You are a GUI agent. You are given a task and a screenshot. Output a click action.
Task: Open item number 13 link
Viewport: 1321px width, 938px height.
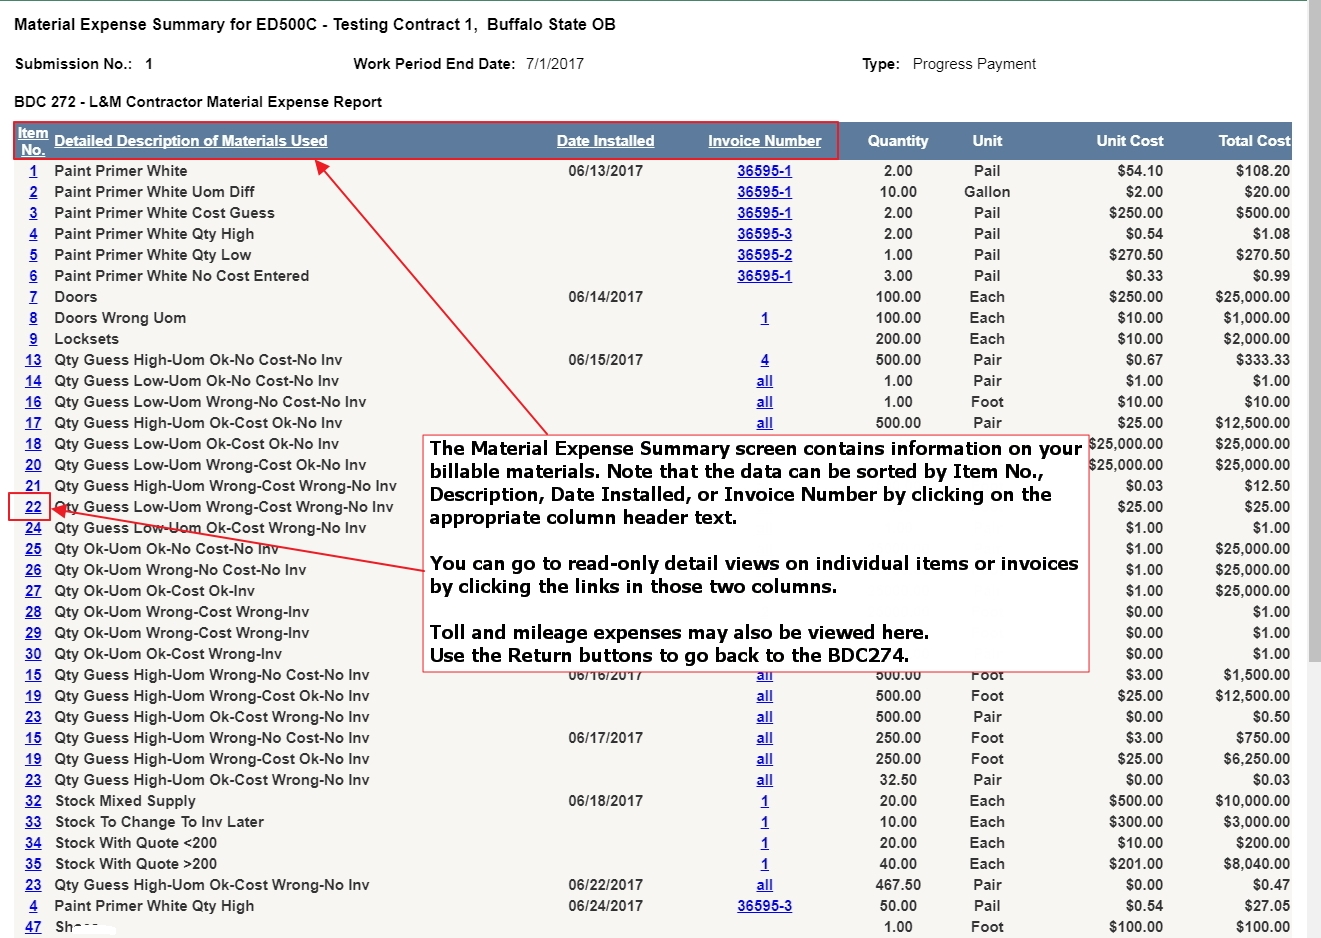33,360
